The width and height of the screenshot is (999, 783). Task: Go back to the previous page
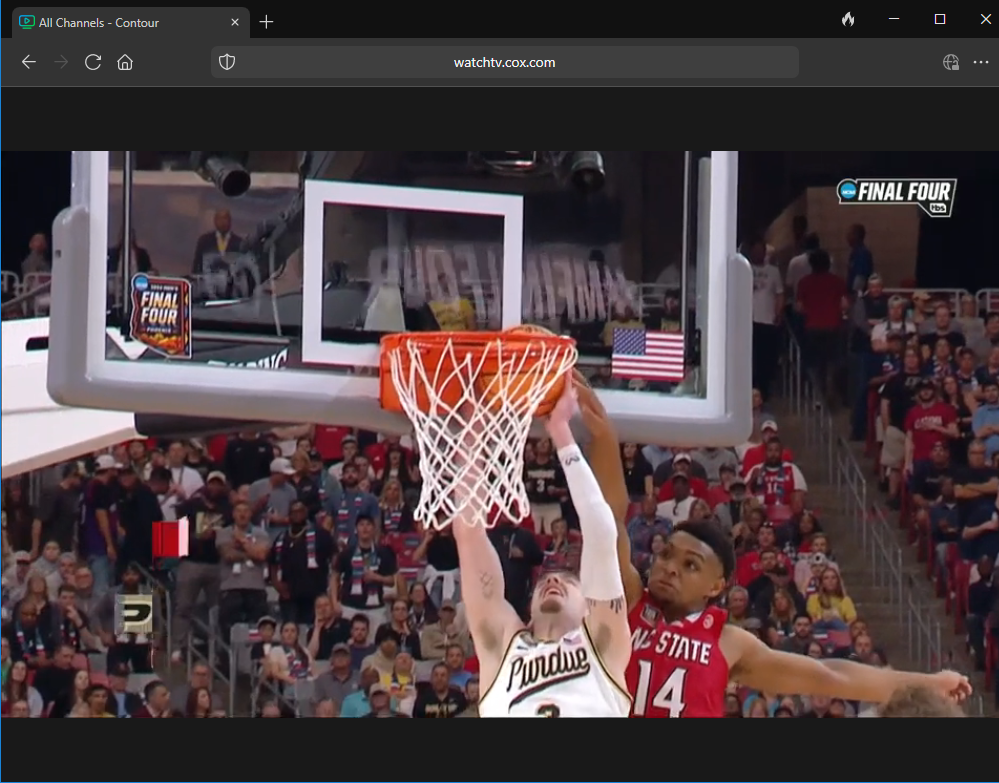tap(29, 62)
